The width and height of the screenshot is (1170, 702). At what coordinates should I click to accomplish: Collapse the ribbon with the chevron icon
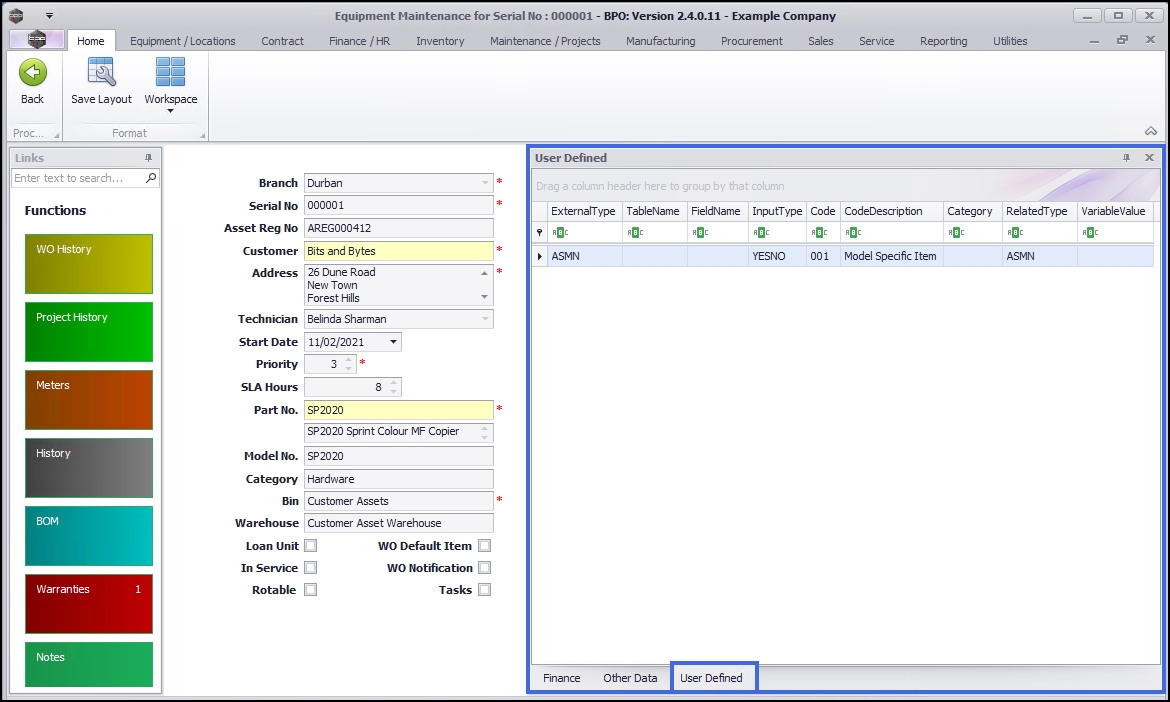1151,131
